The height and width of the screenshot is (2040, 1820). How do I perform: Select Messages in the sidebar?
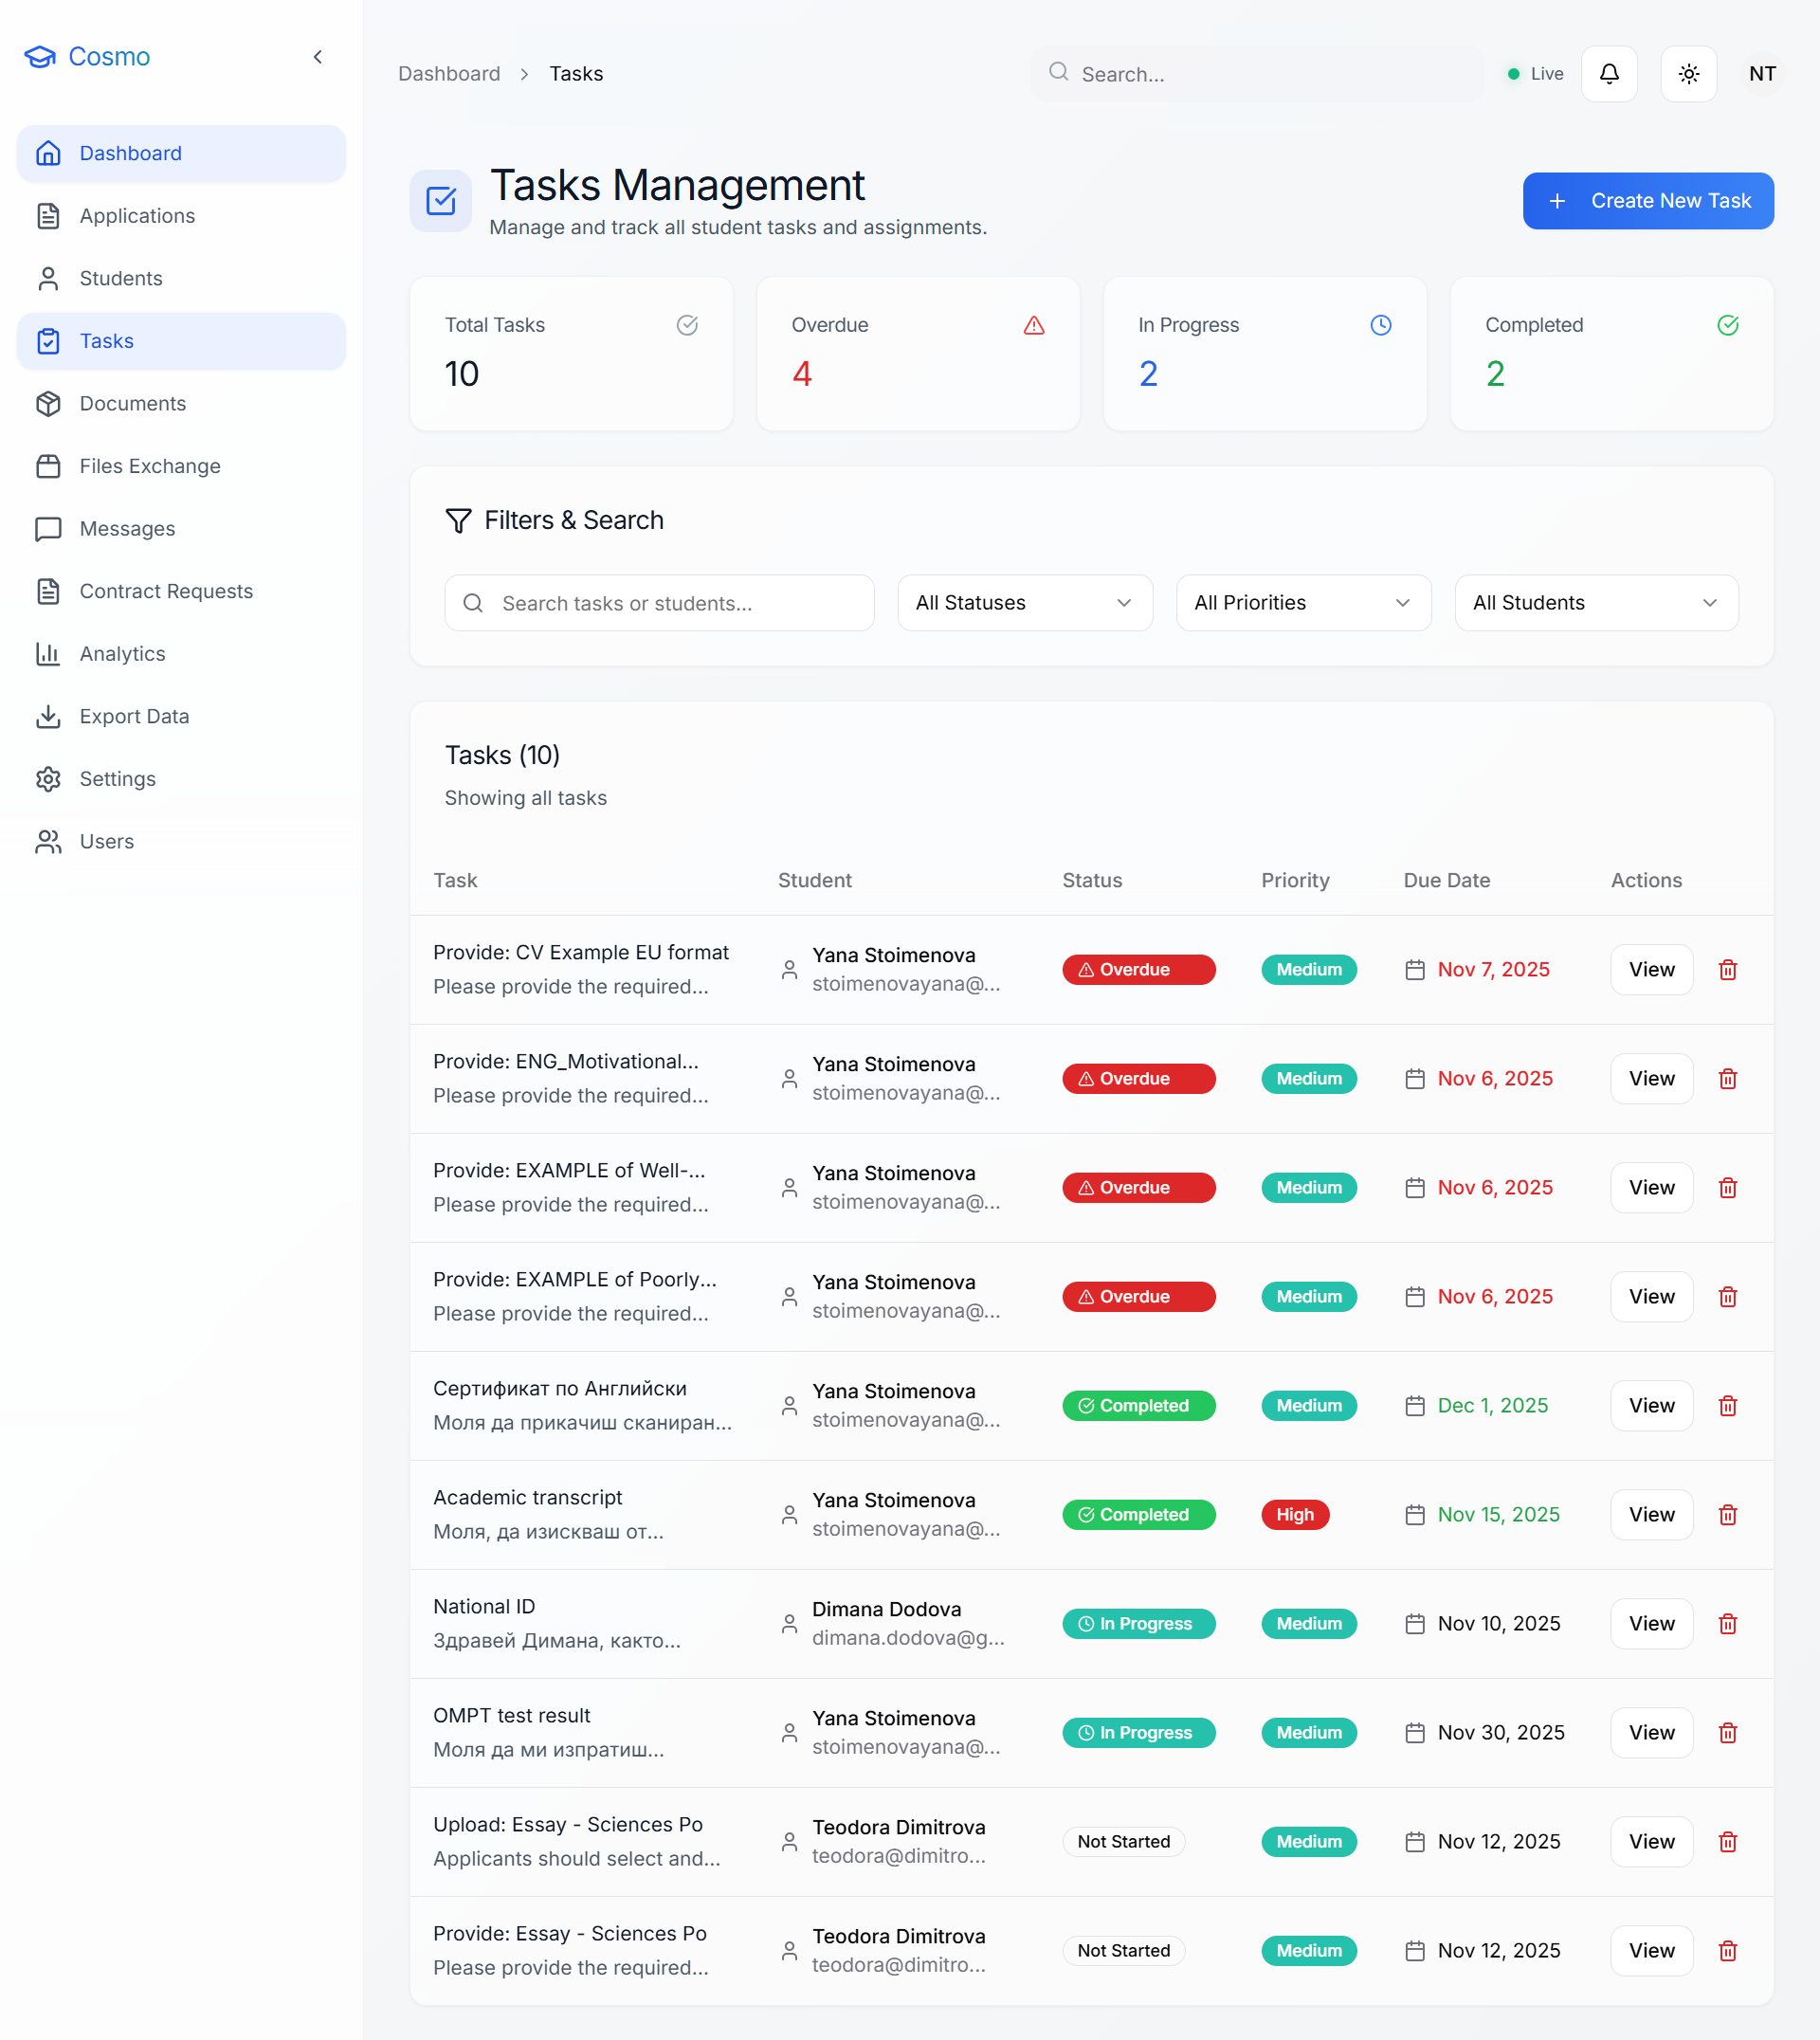tap(127, 529)
